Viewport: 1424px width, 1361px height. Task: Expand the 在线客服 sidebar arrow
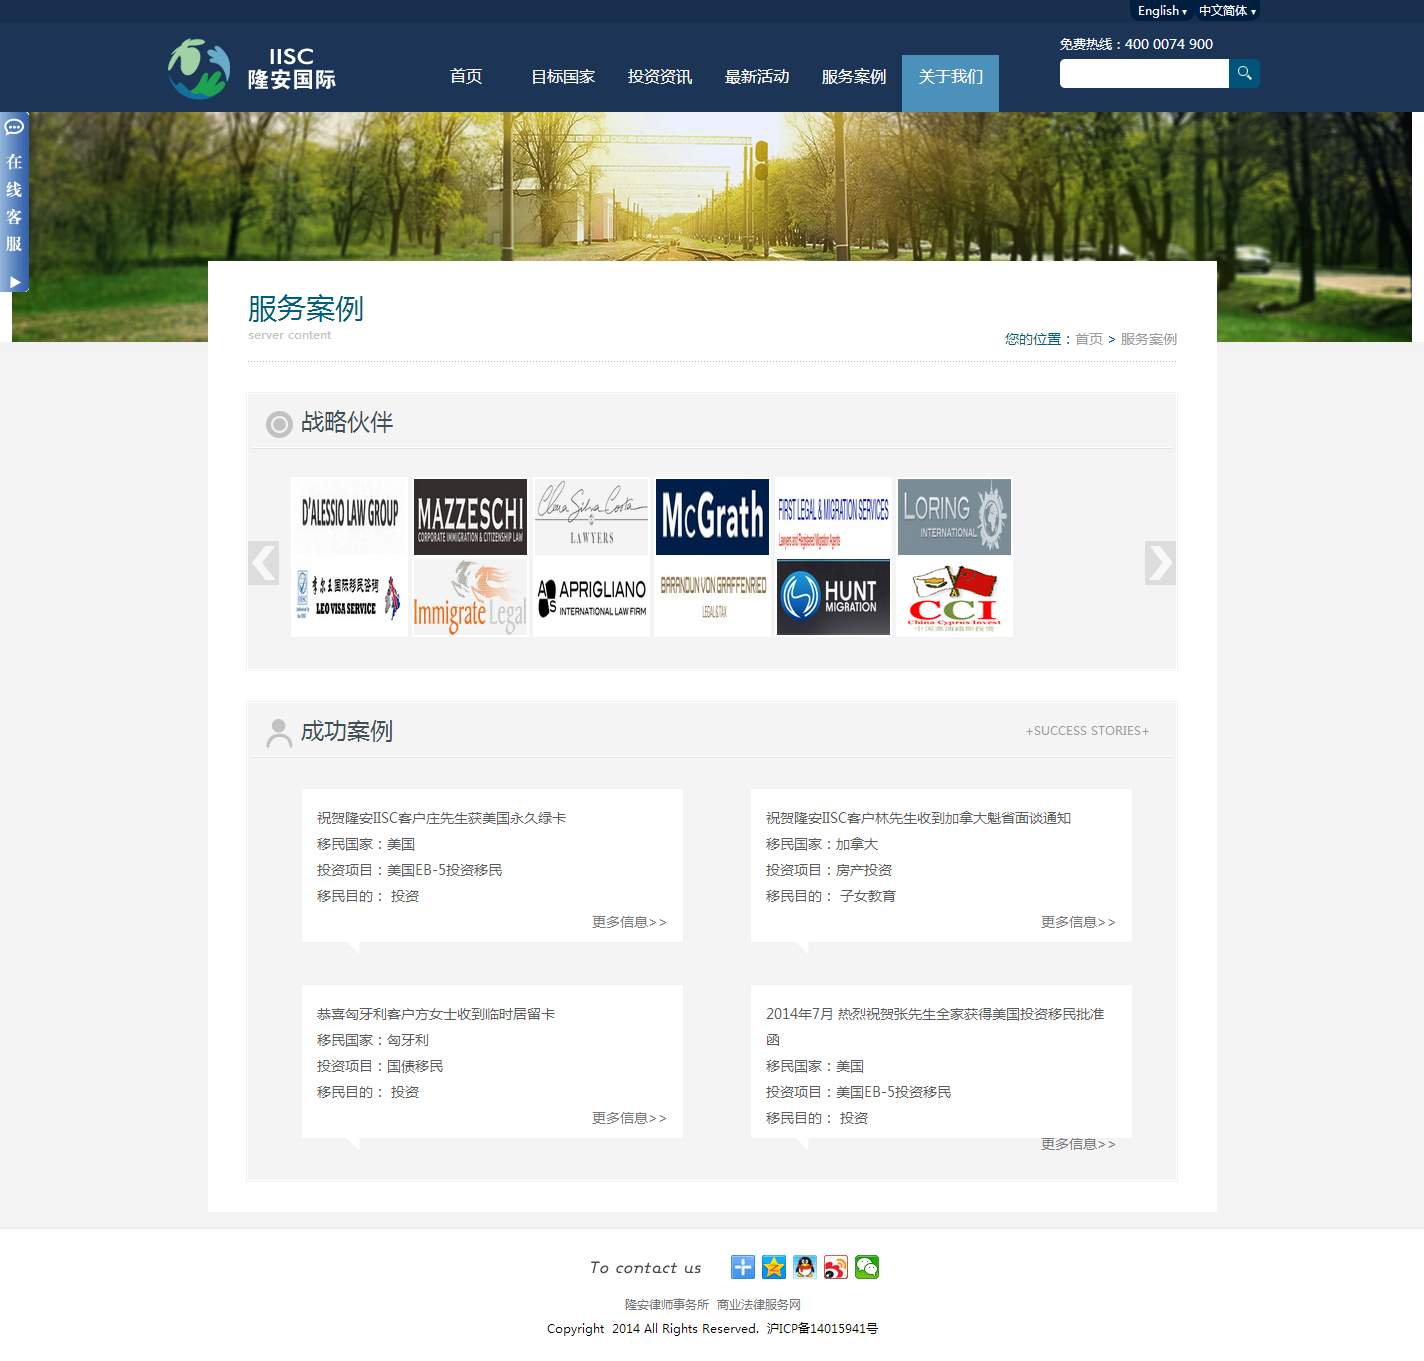tap(14, 282)
